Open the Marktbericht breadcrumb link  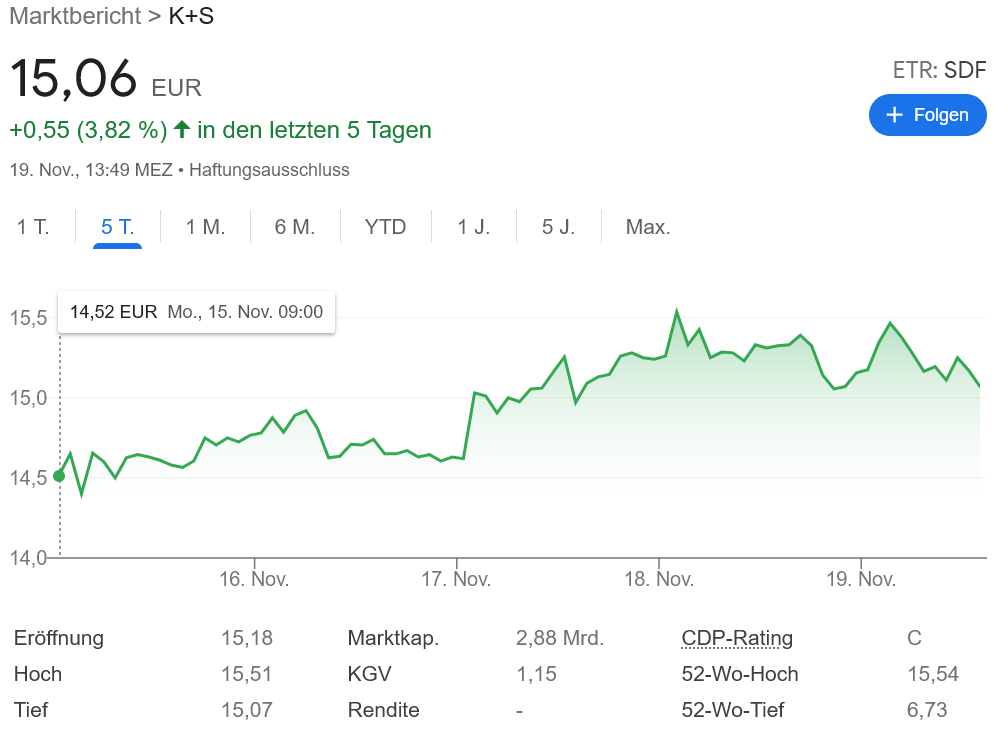point(75,16)
